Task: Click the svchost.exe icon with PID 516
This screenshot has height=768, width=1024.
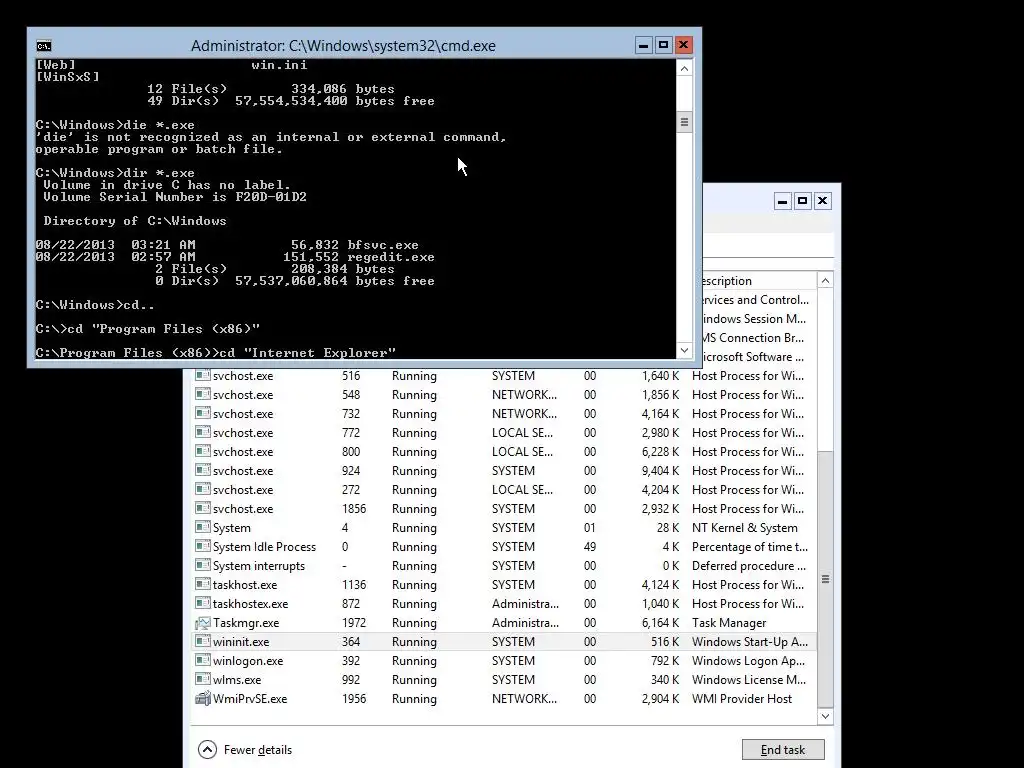Action: tap(202, 376)
